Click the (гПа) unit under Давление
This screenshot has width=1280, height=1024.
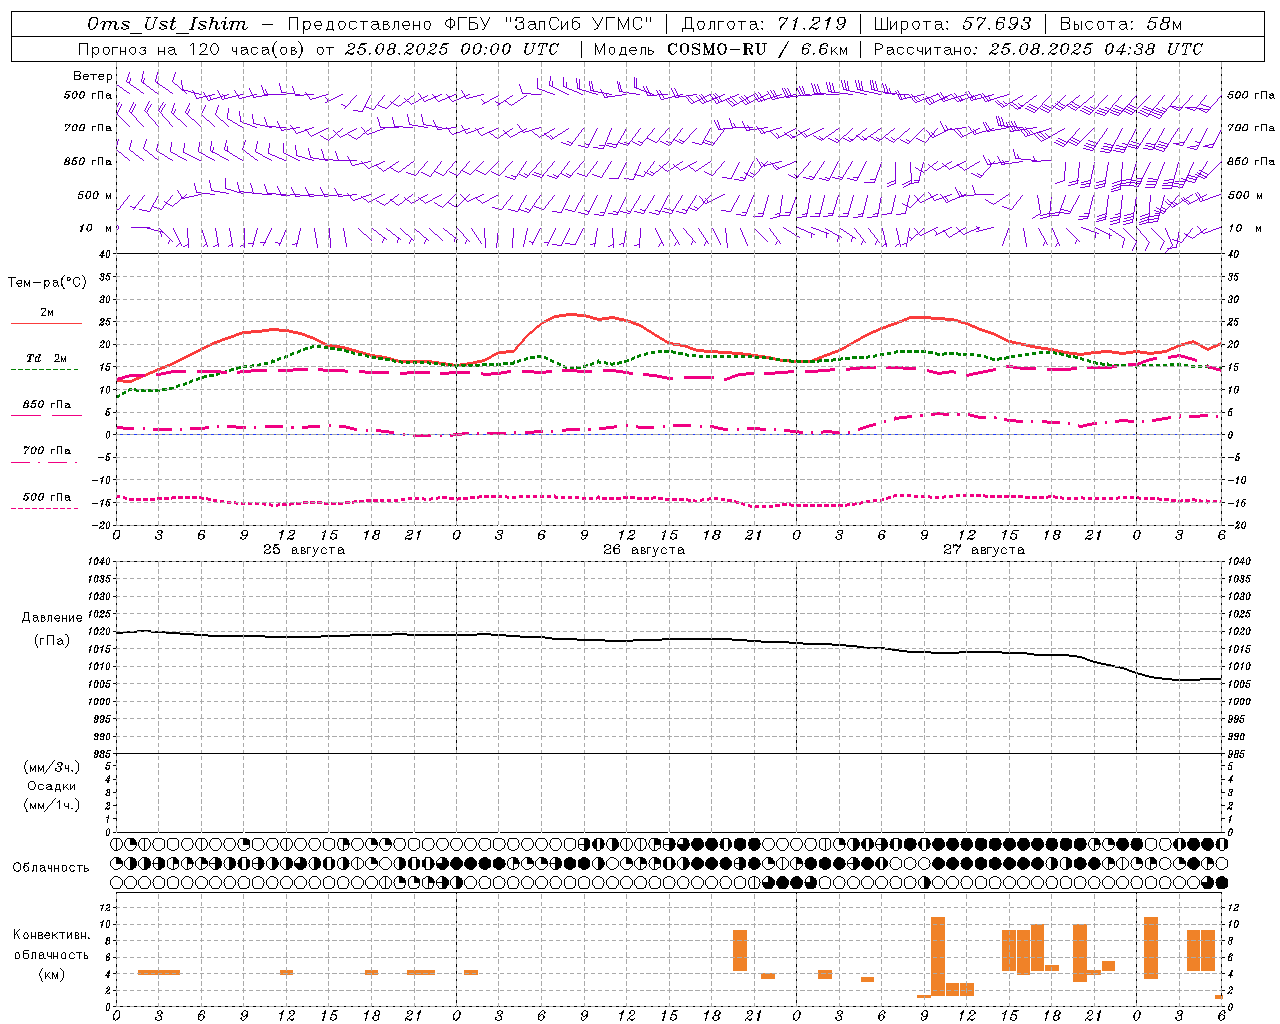click(52, 641)
